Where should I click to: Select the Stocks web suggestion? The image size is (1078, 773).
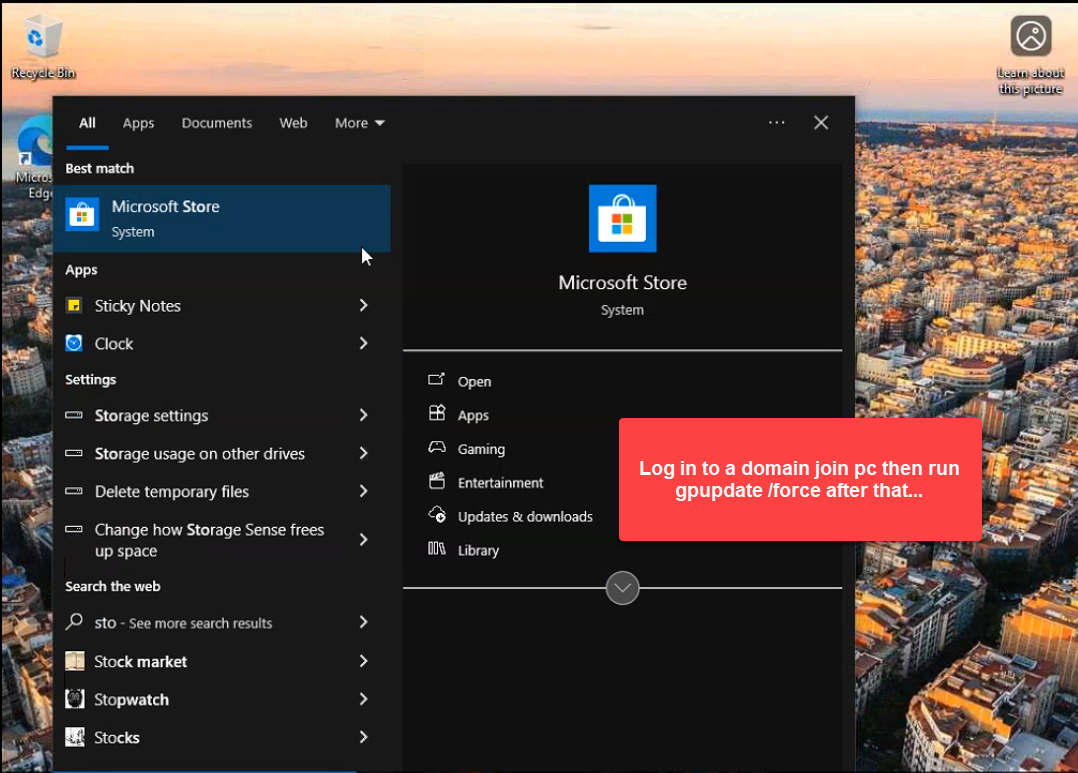pos(222,737)
